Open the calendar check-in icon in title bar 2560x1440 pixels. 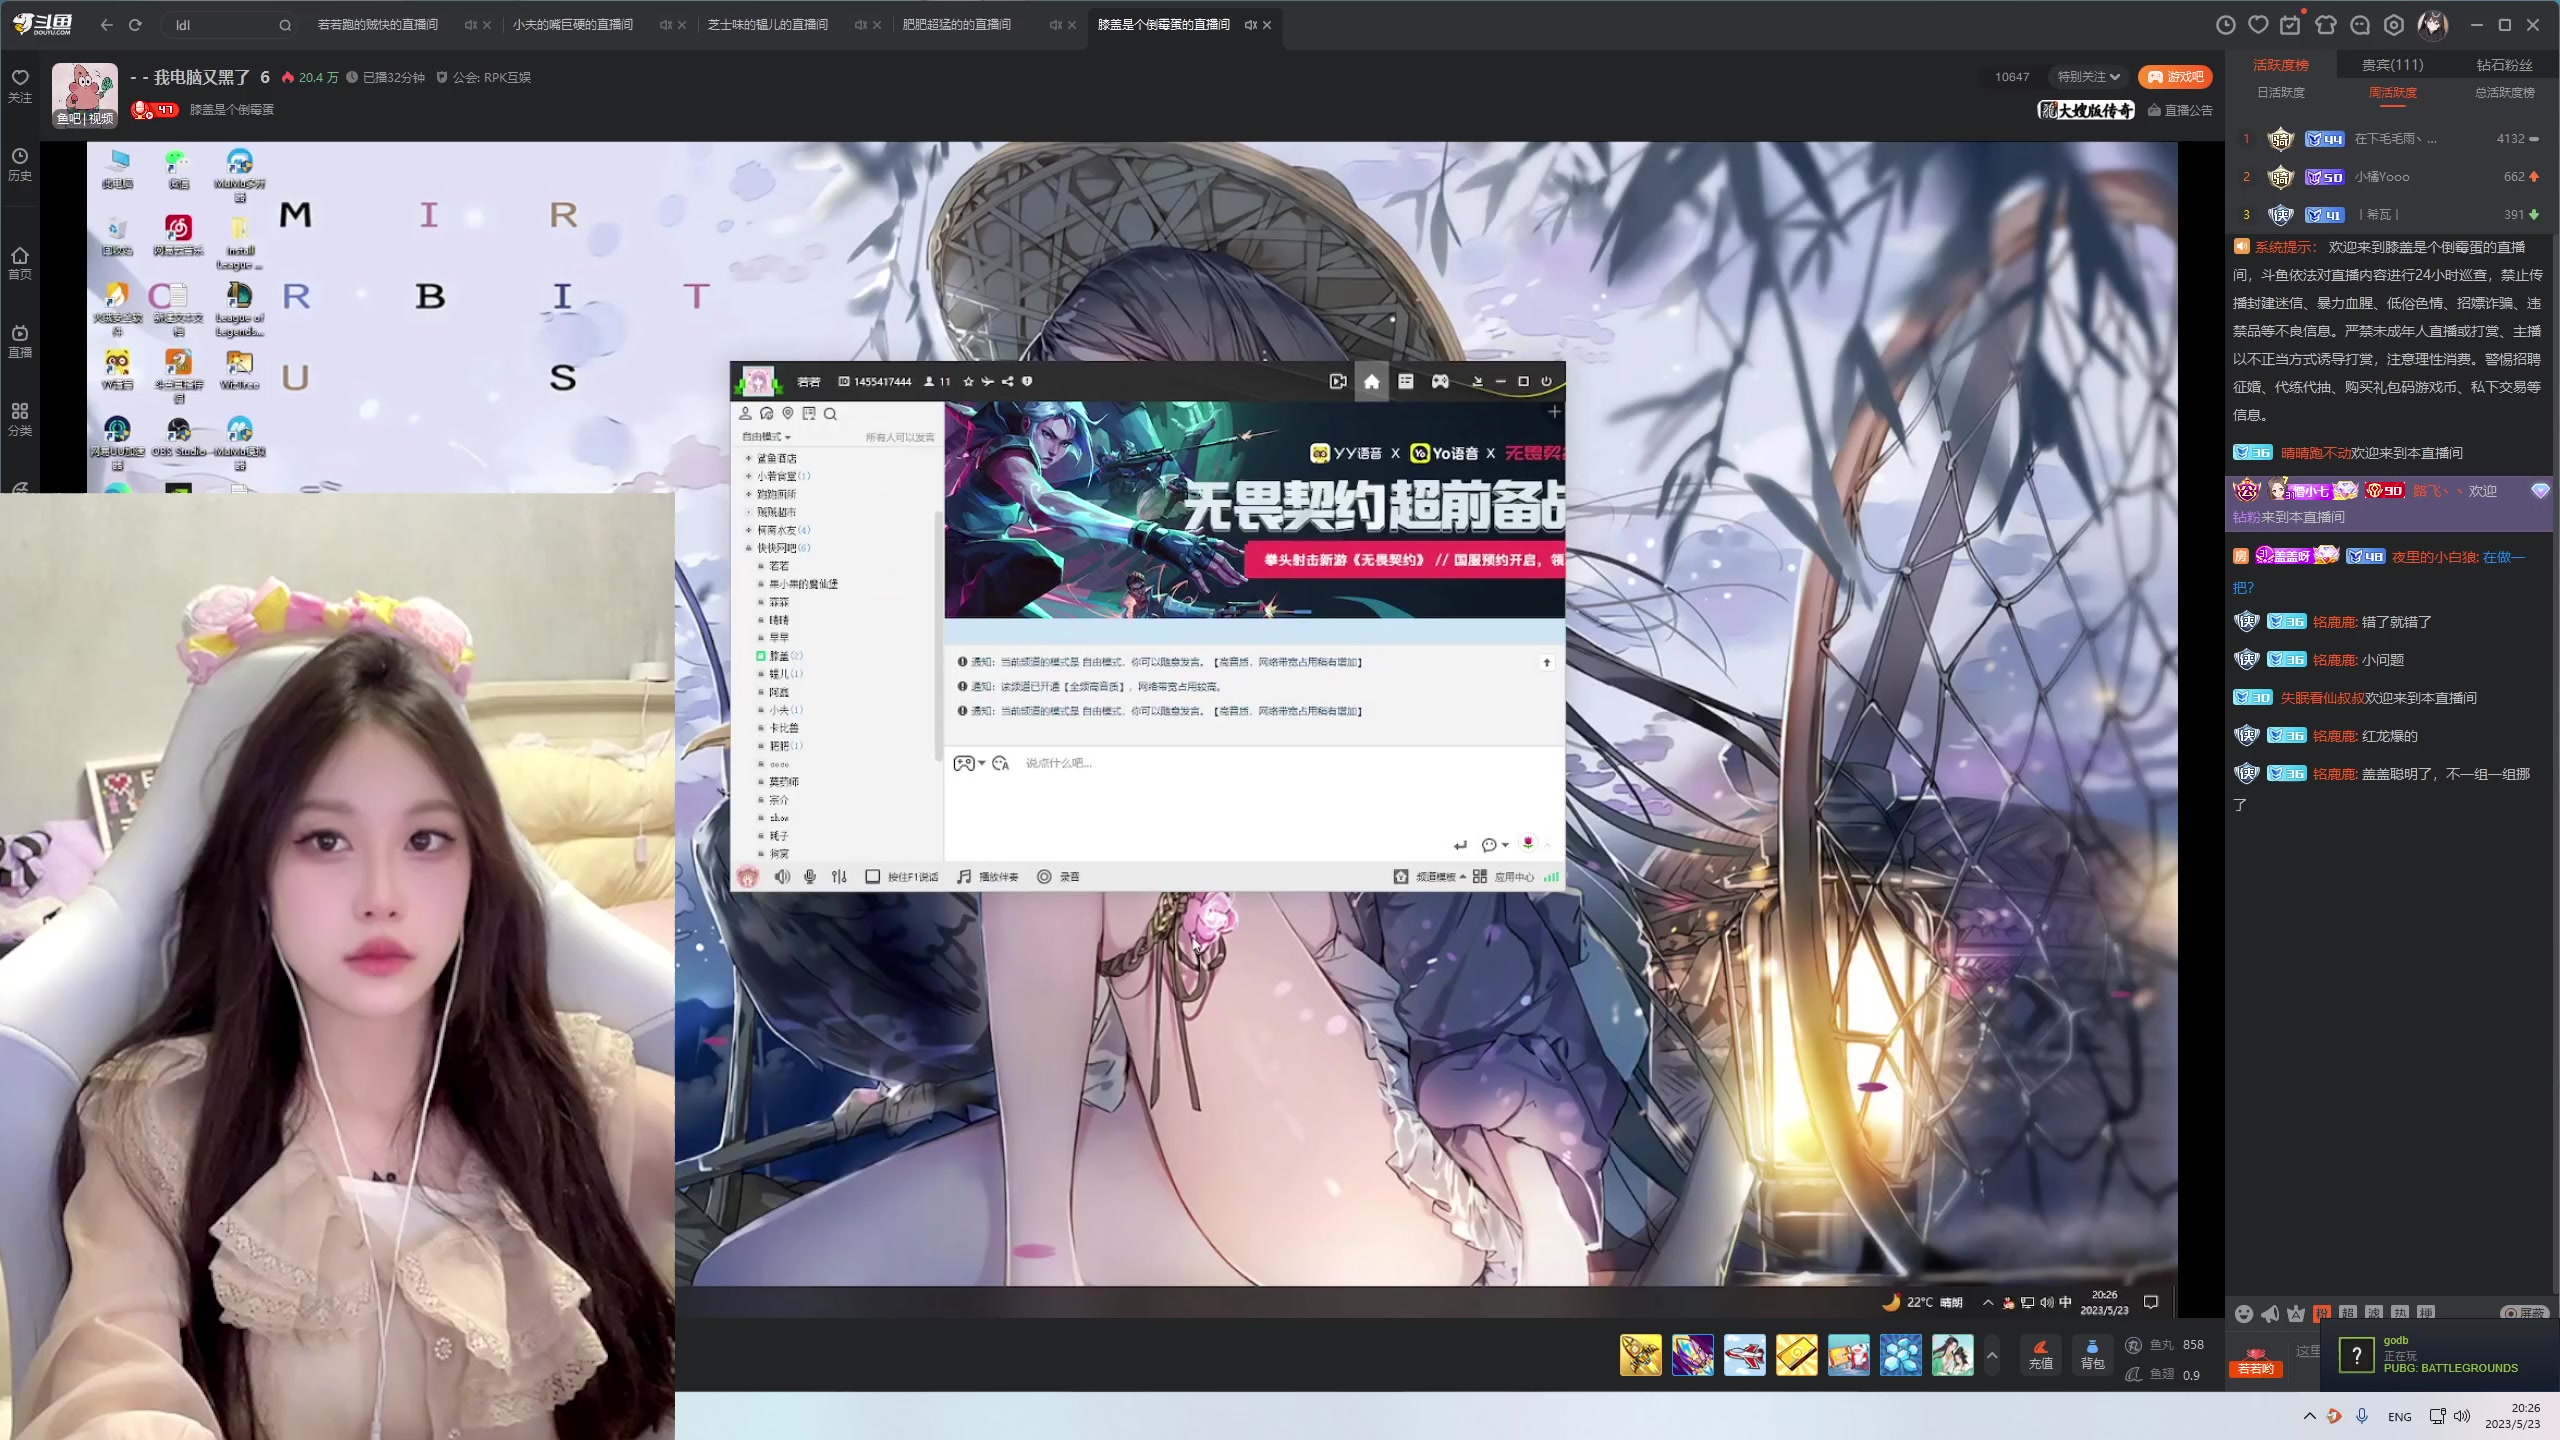(2289, 25)
